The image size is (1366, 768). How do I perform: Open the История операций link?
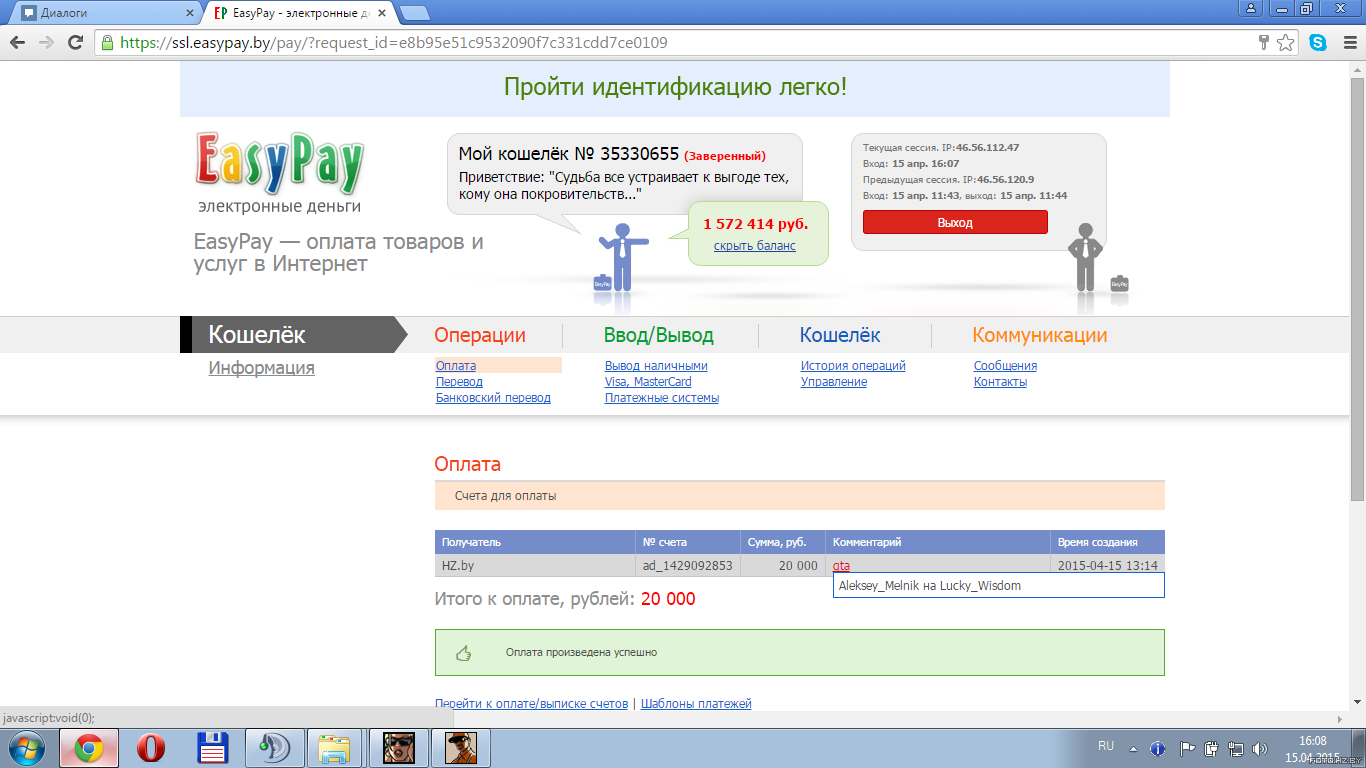click(x=853, y=366)
